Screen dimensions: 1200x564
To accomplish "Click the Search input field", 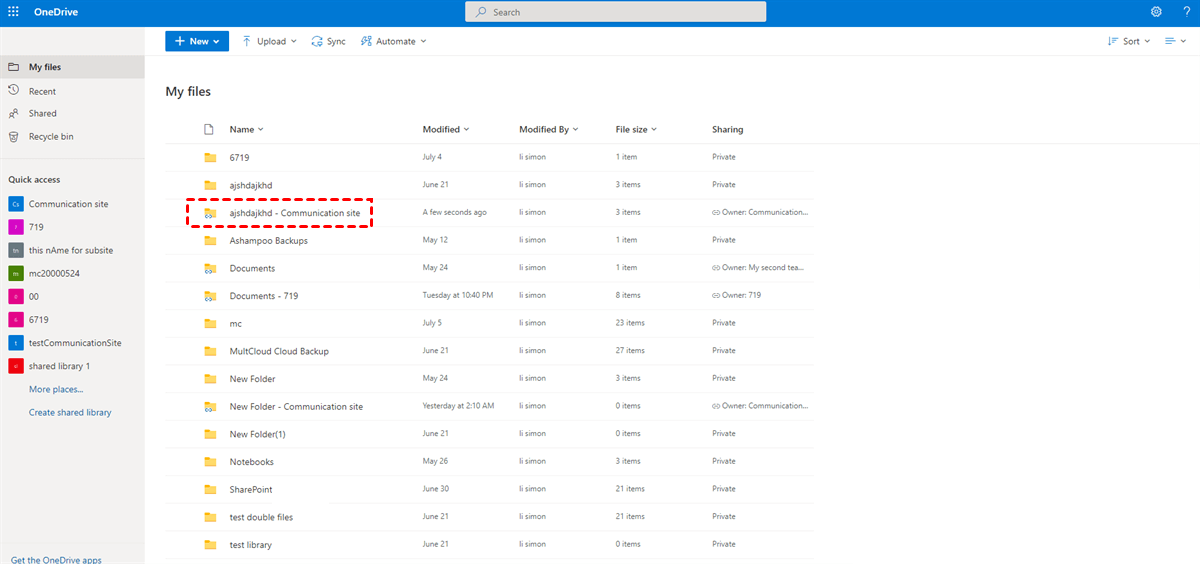I will coord(616,12).
